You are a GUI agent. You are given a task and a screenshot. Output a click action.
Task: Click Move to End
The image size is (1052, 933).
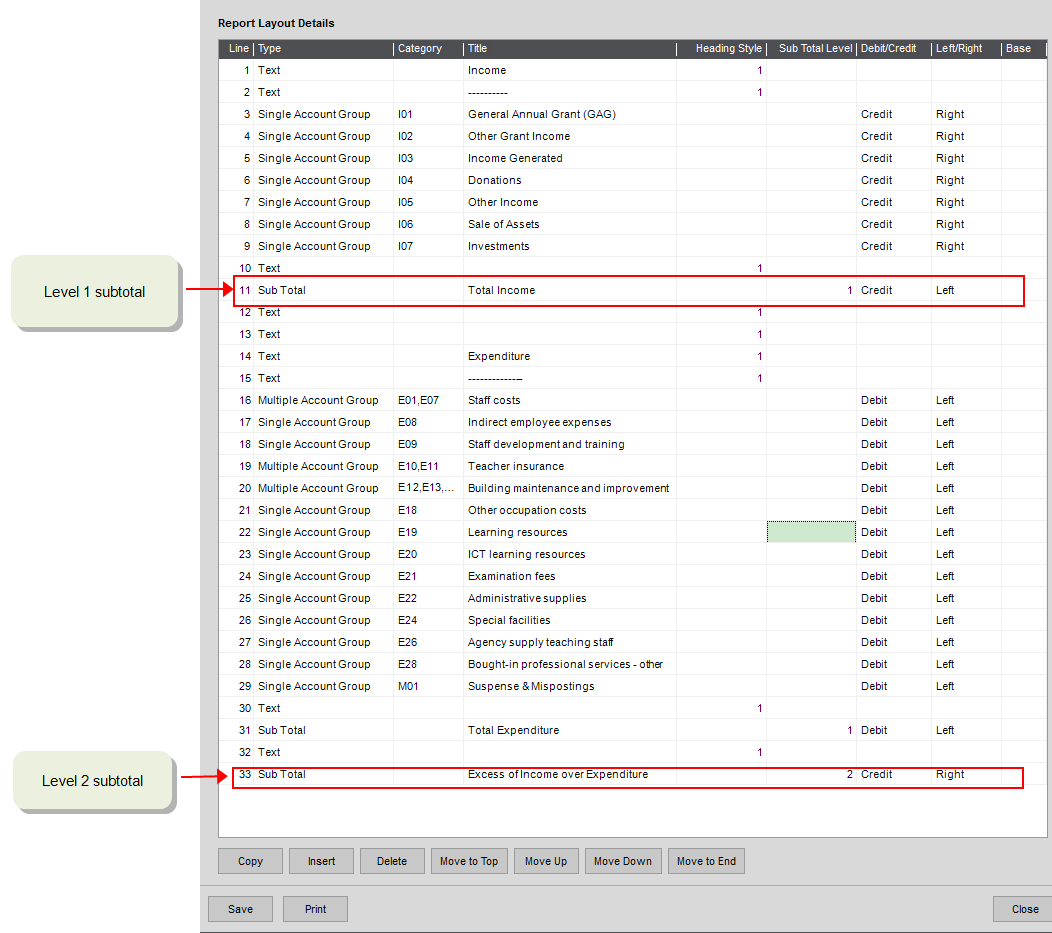(x=706, y=860)
